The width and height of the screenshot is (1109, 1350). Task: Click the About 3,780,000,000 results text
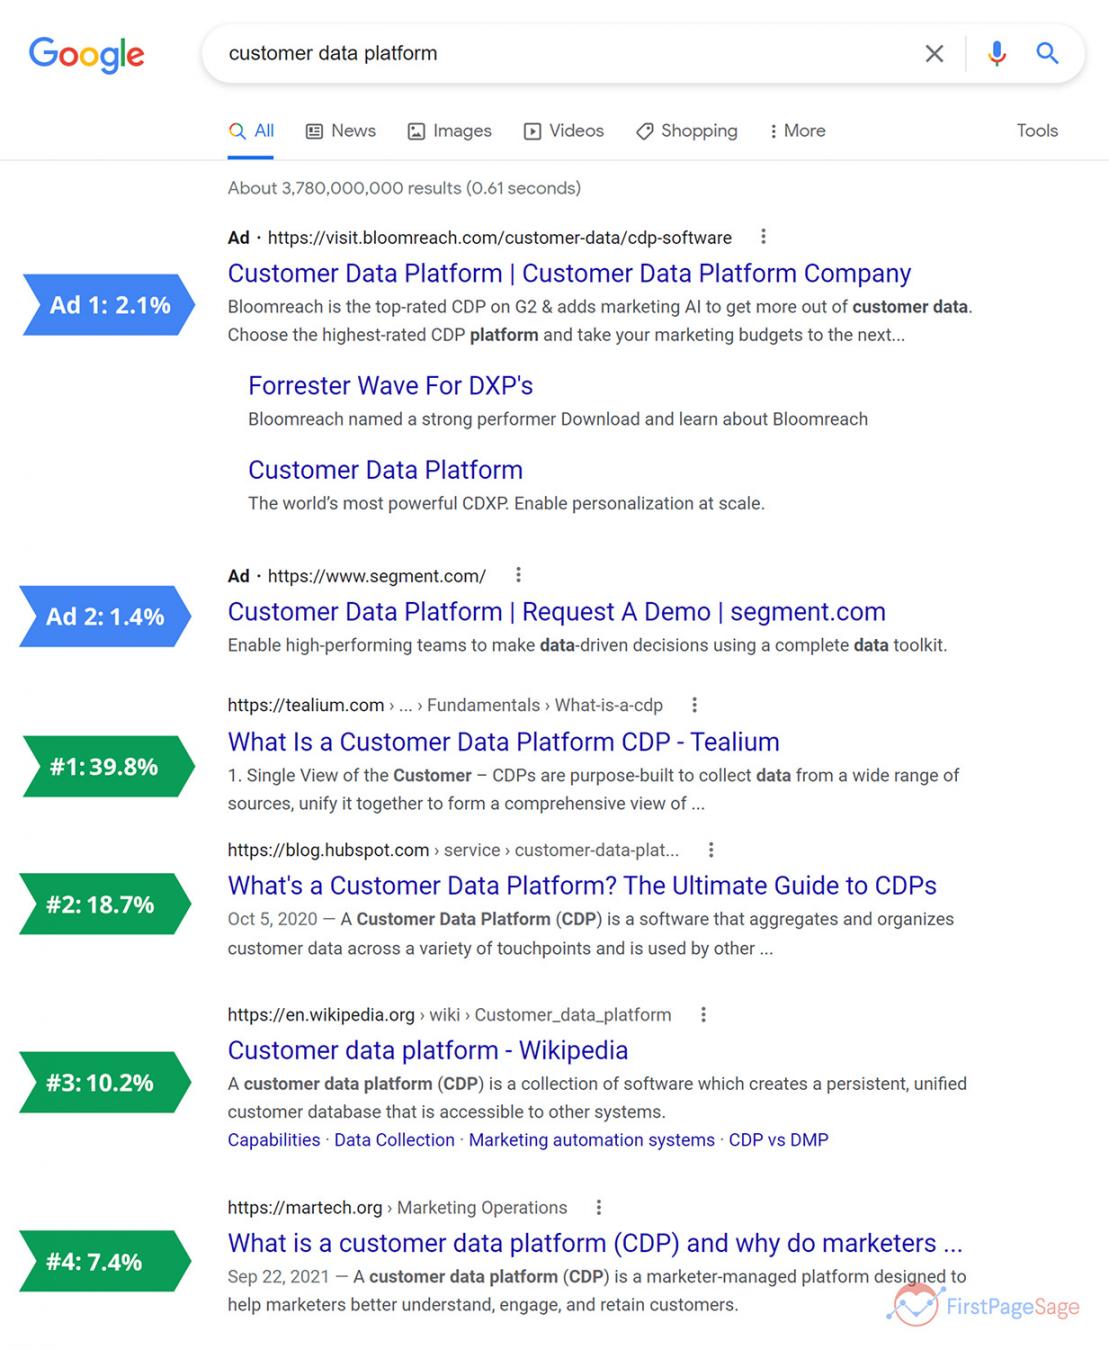(404, 188)
